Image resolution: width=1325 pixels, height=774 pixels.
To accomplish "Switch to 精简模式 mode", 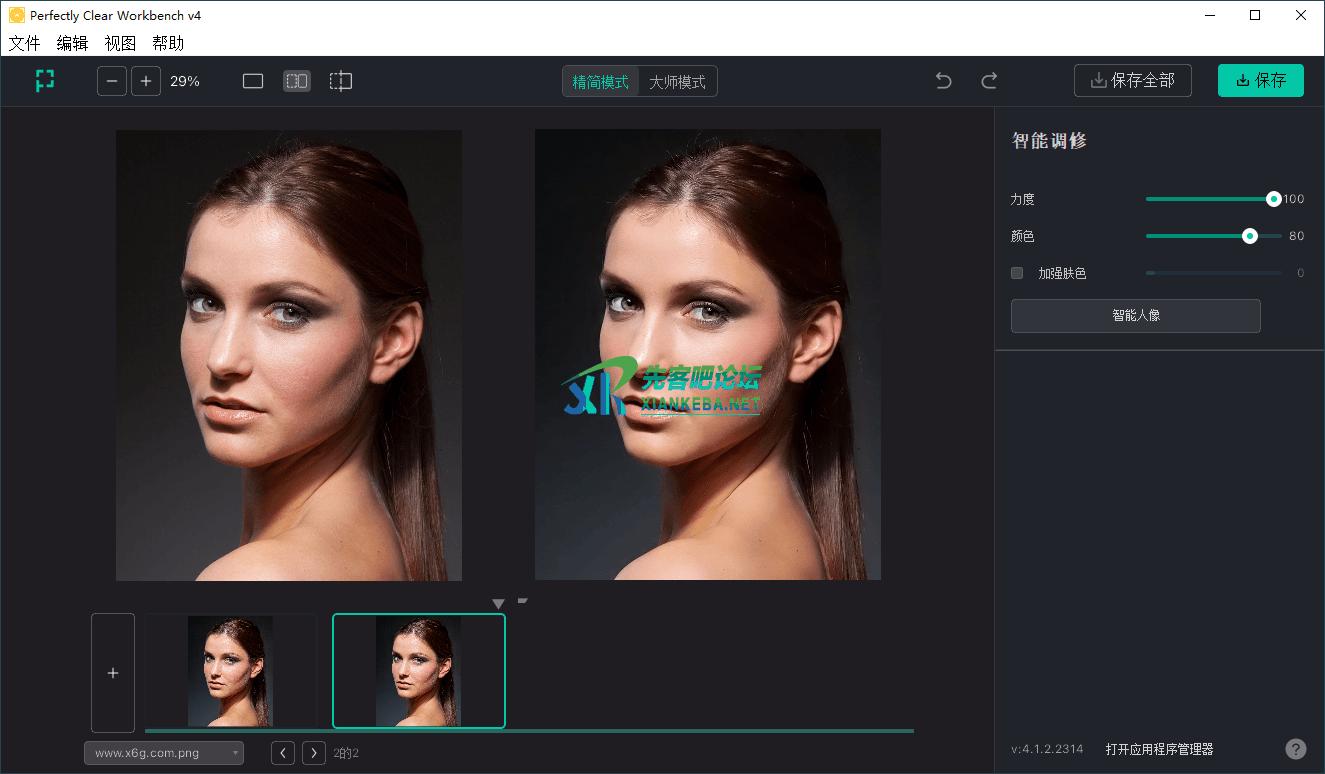I will coord(600,82).
